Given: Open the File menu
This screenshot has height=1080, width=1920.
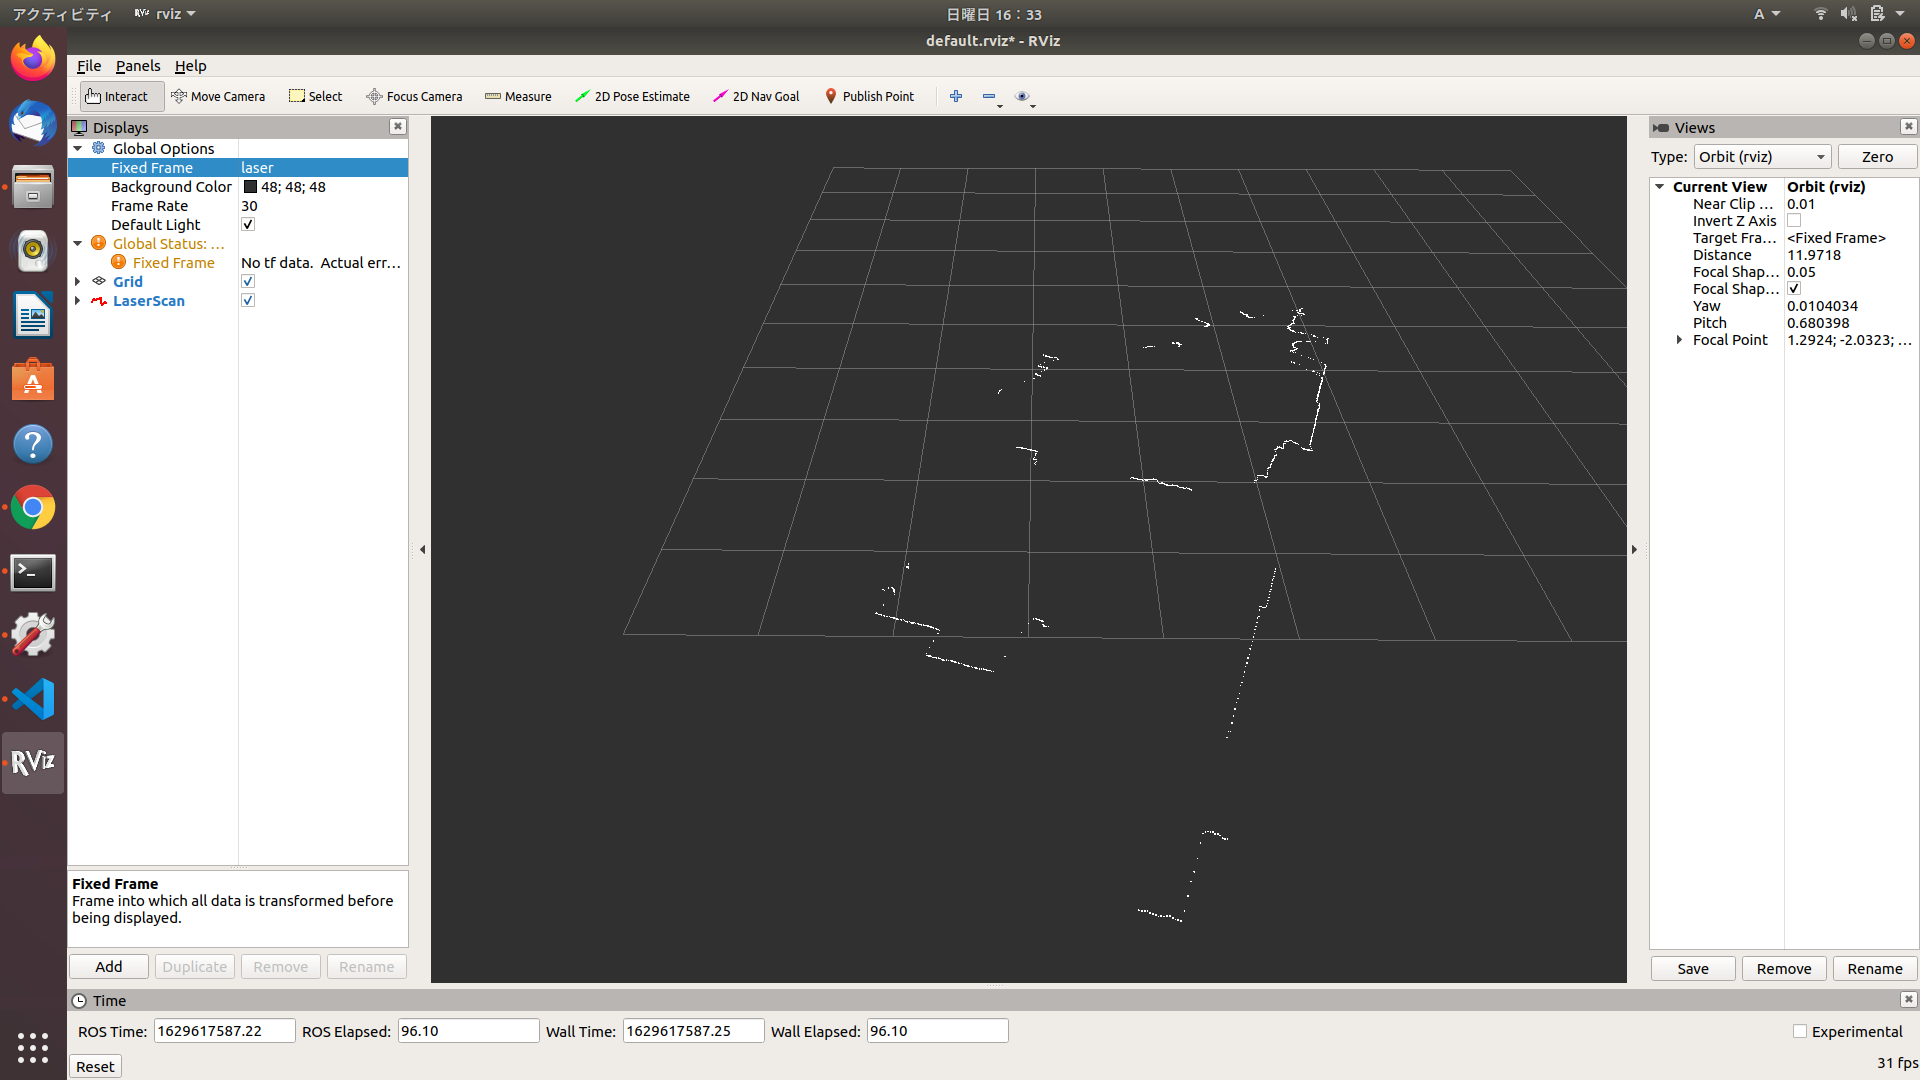Looking at the screenshot, I should point(88,65).
